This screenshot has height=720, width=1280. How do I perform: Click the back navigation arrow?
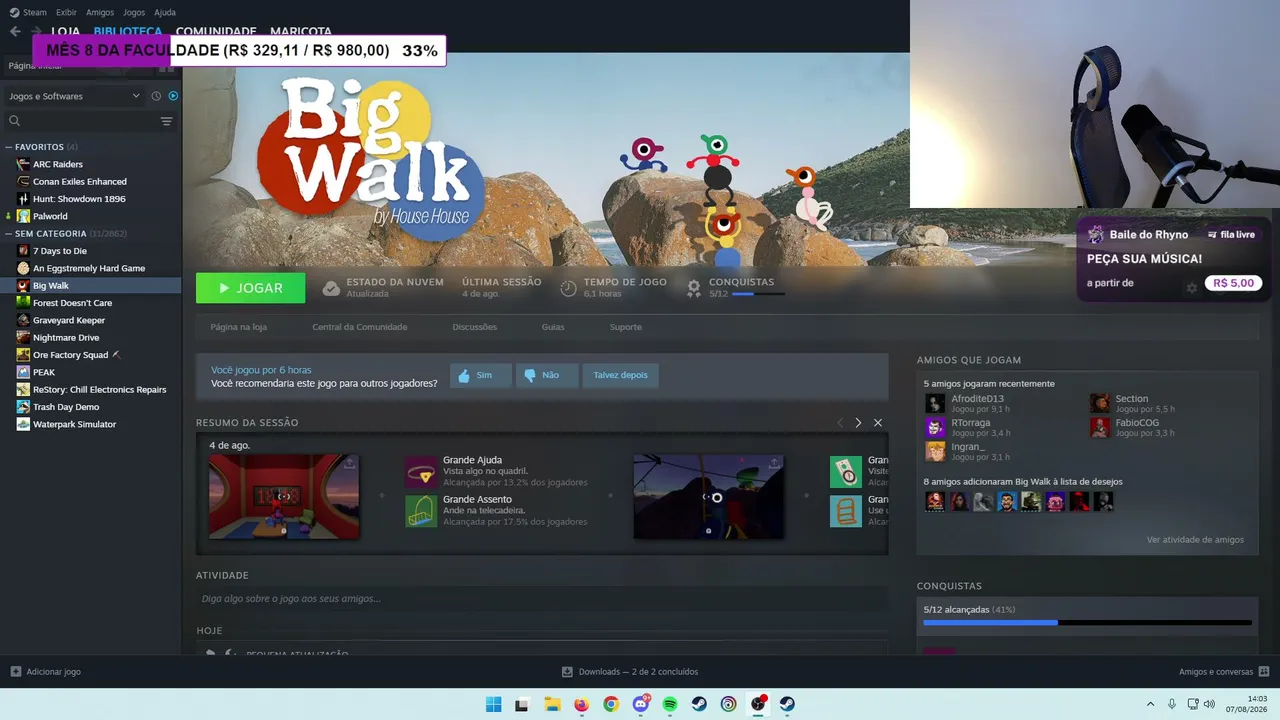click(x=15, y=31)
